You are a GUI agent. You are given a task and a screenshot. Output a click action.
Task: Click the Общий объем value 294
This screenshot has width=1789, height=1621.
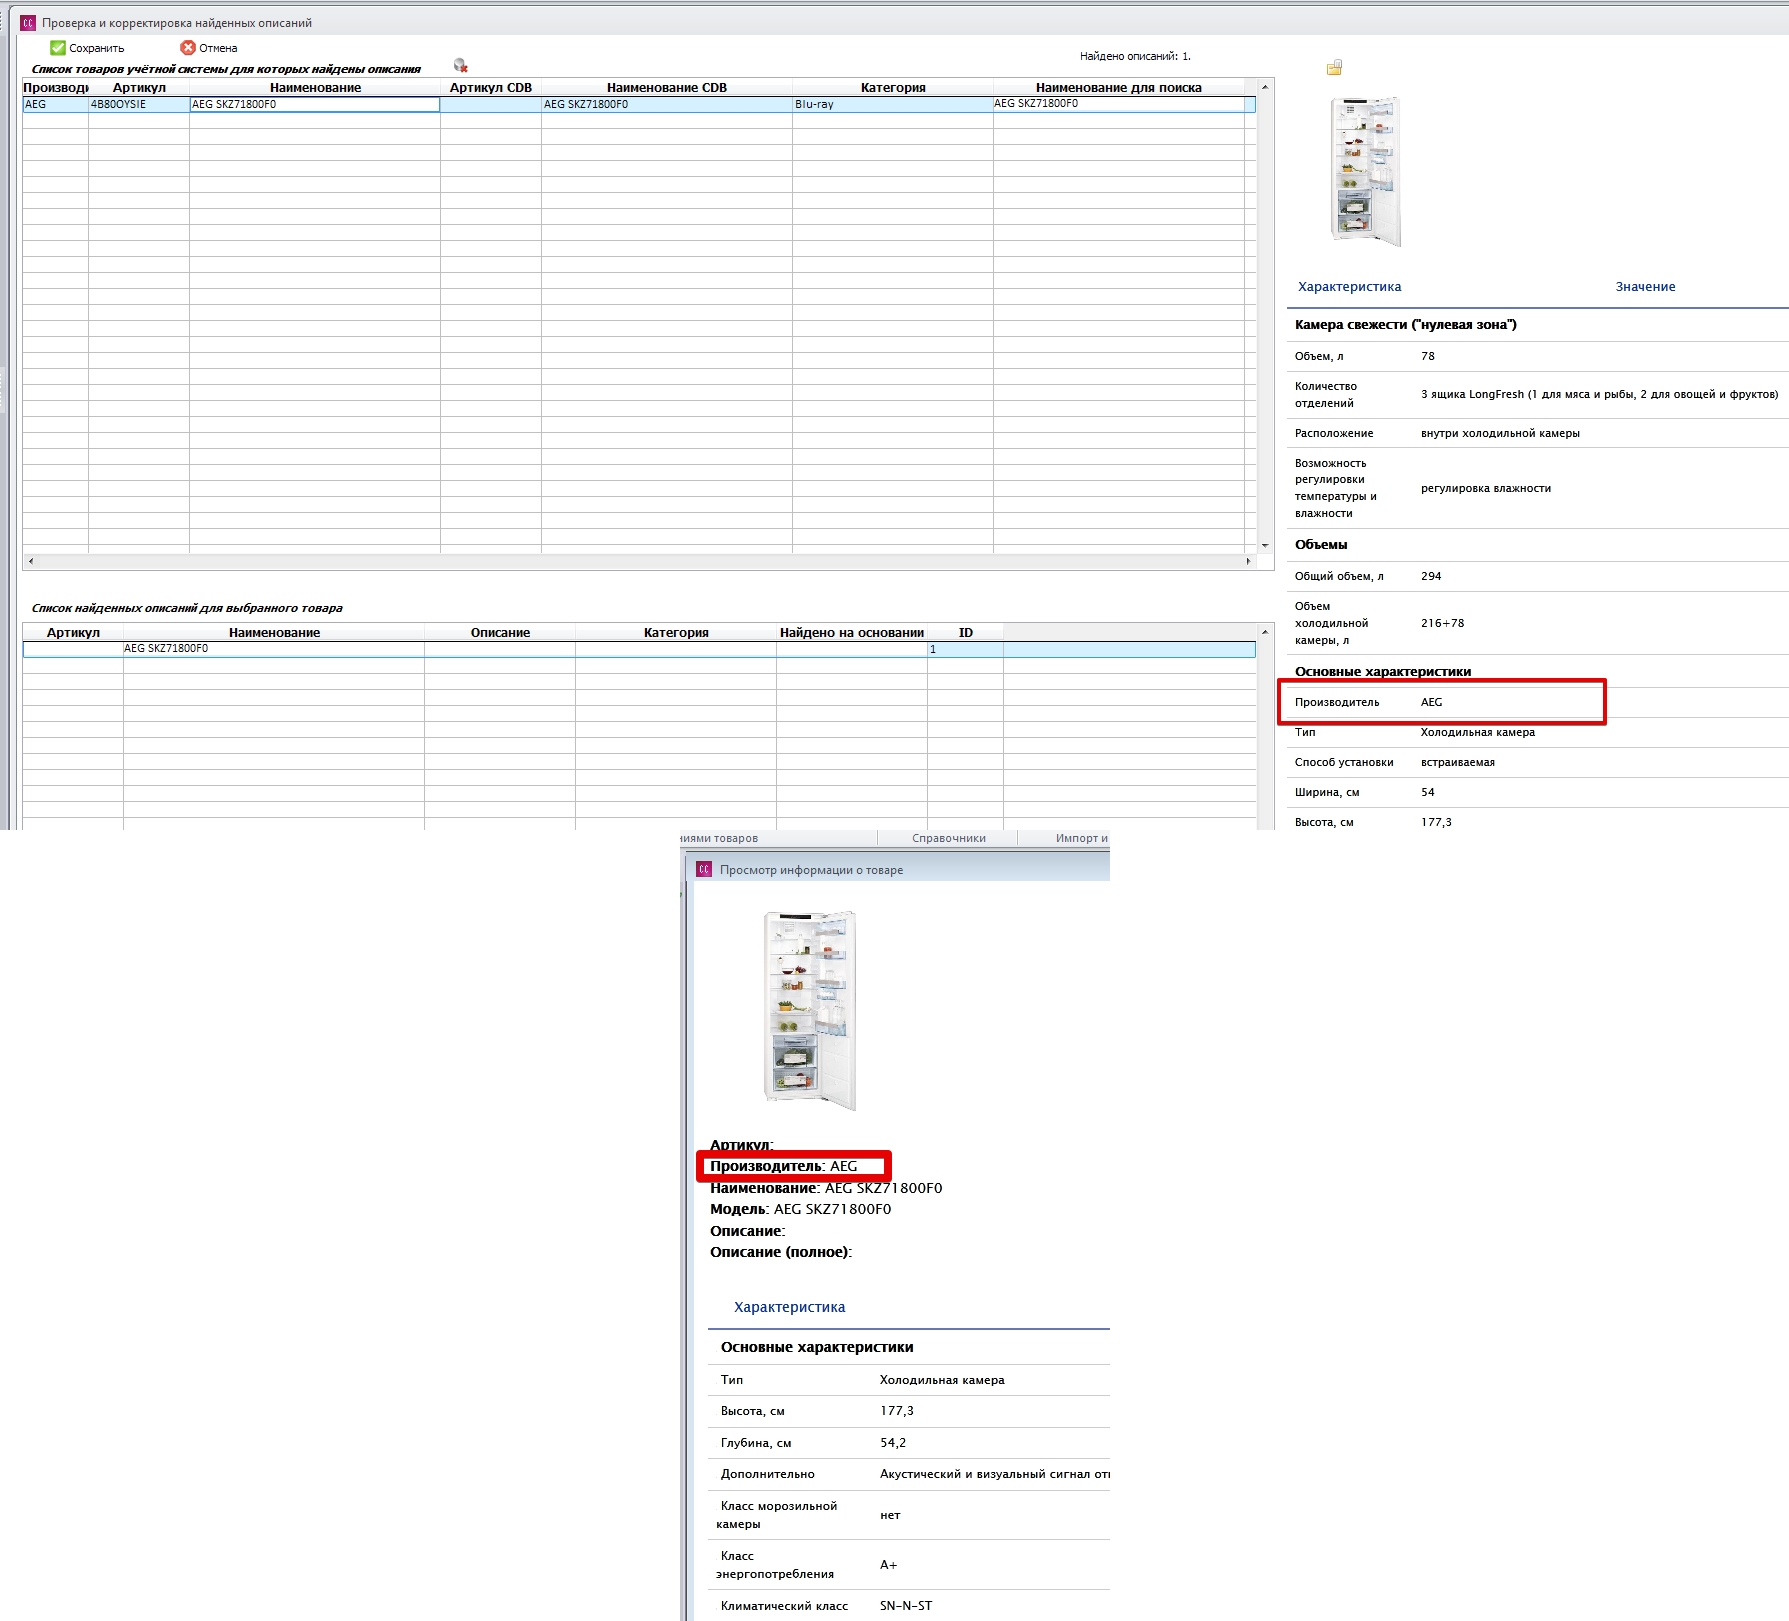tap(1431, 576)
